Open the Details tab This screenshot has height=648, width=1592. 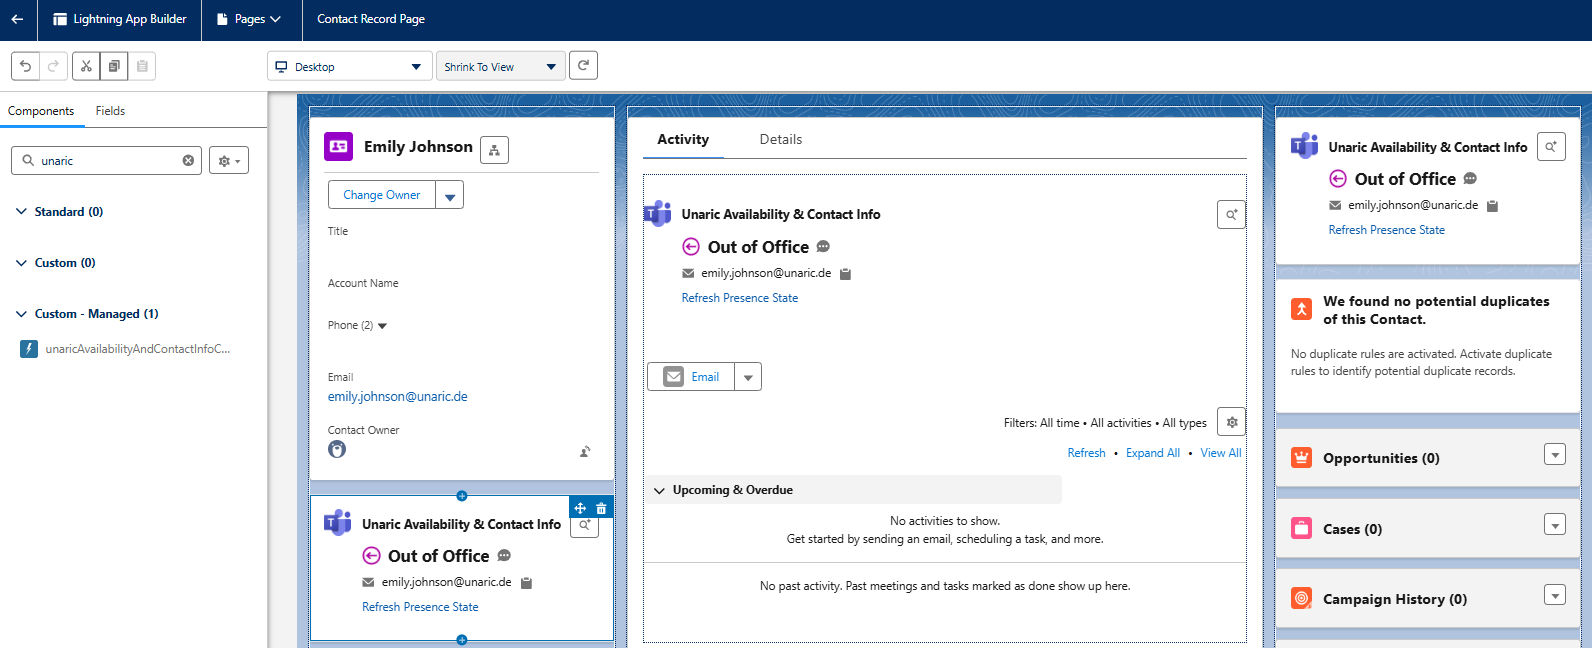pos(780,140)
